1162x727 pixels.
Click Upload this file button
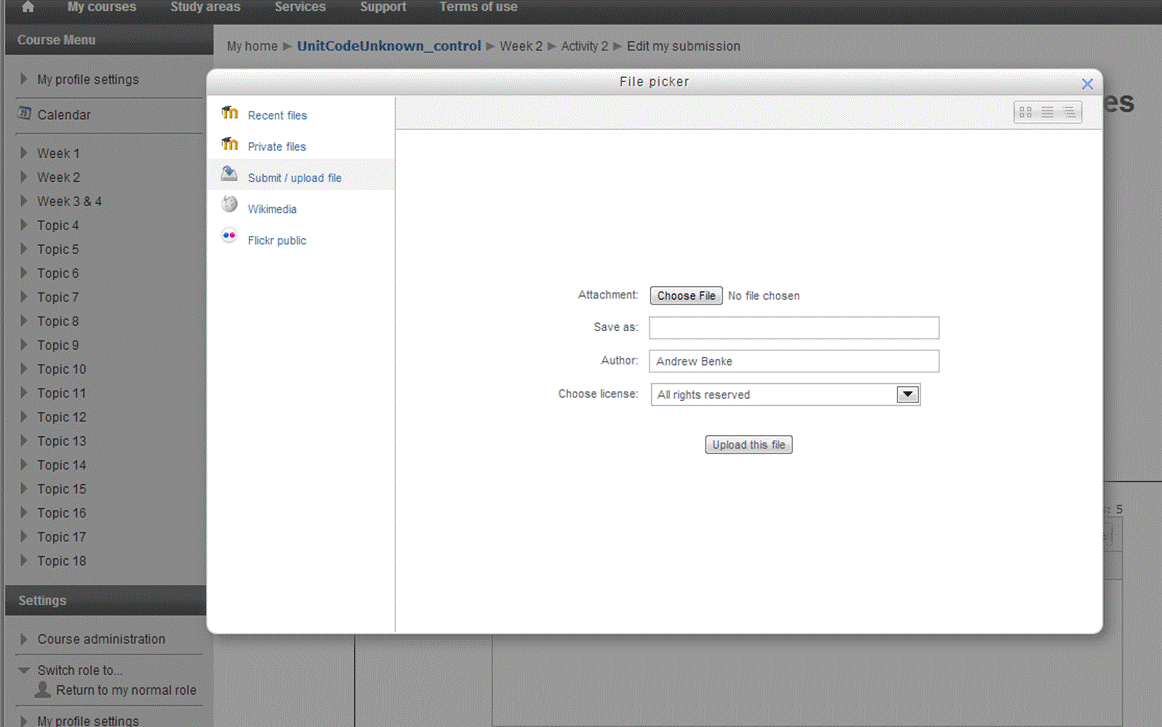pos(748,445)
